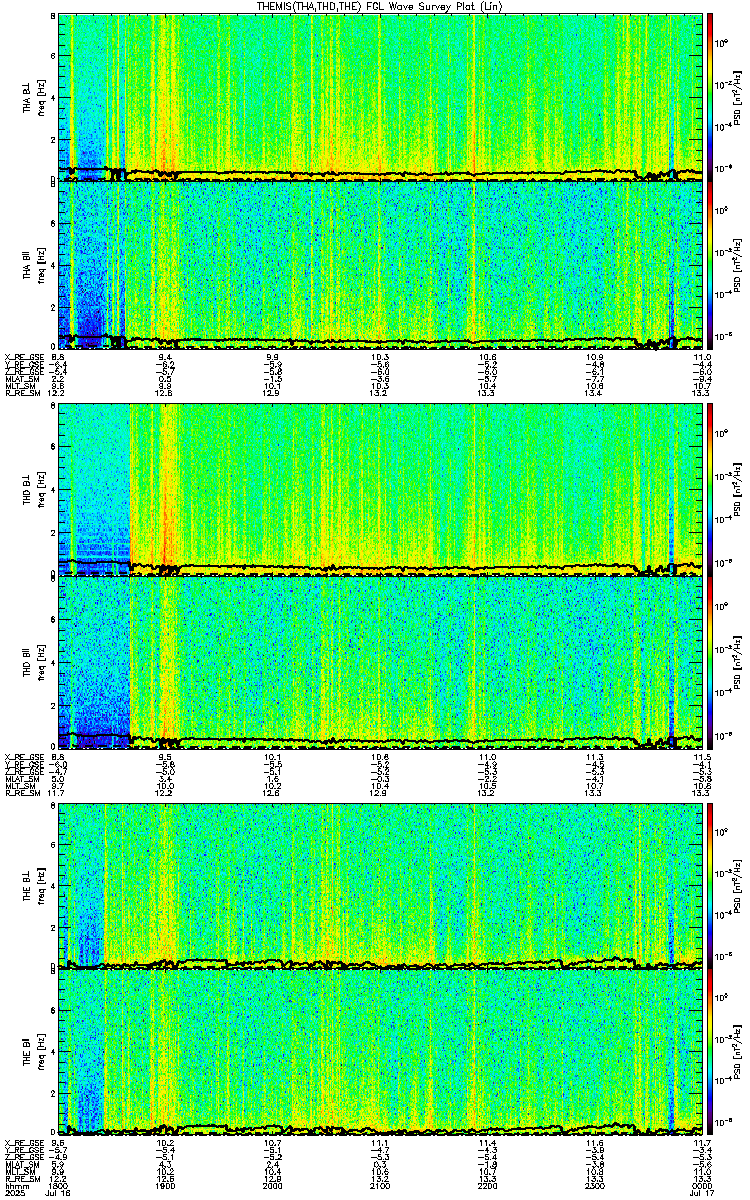Click the 'THA B⊥ freq [Hz]' axis label
The height and width of the screenshot is (1200, 750).
(33, 97)
